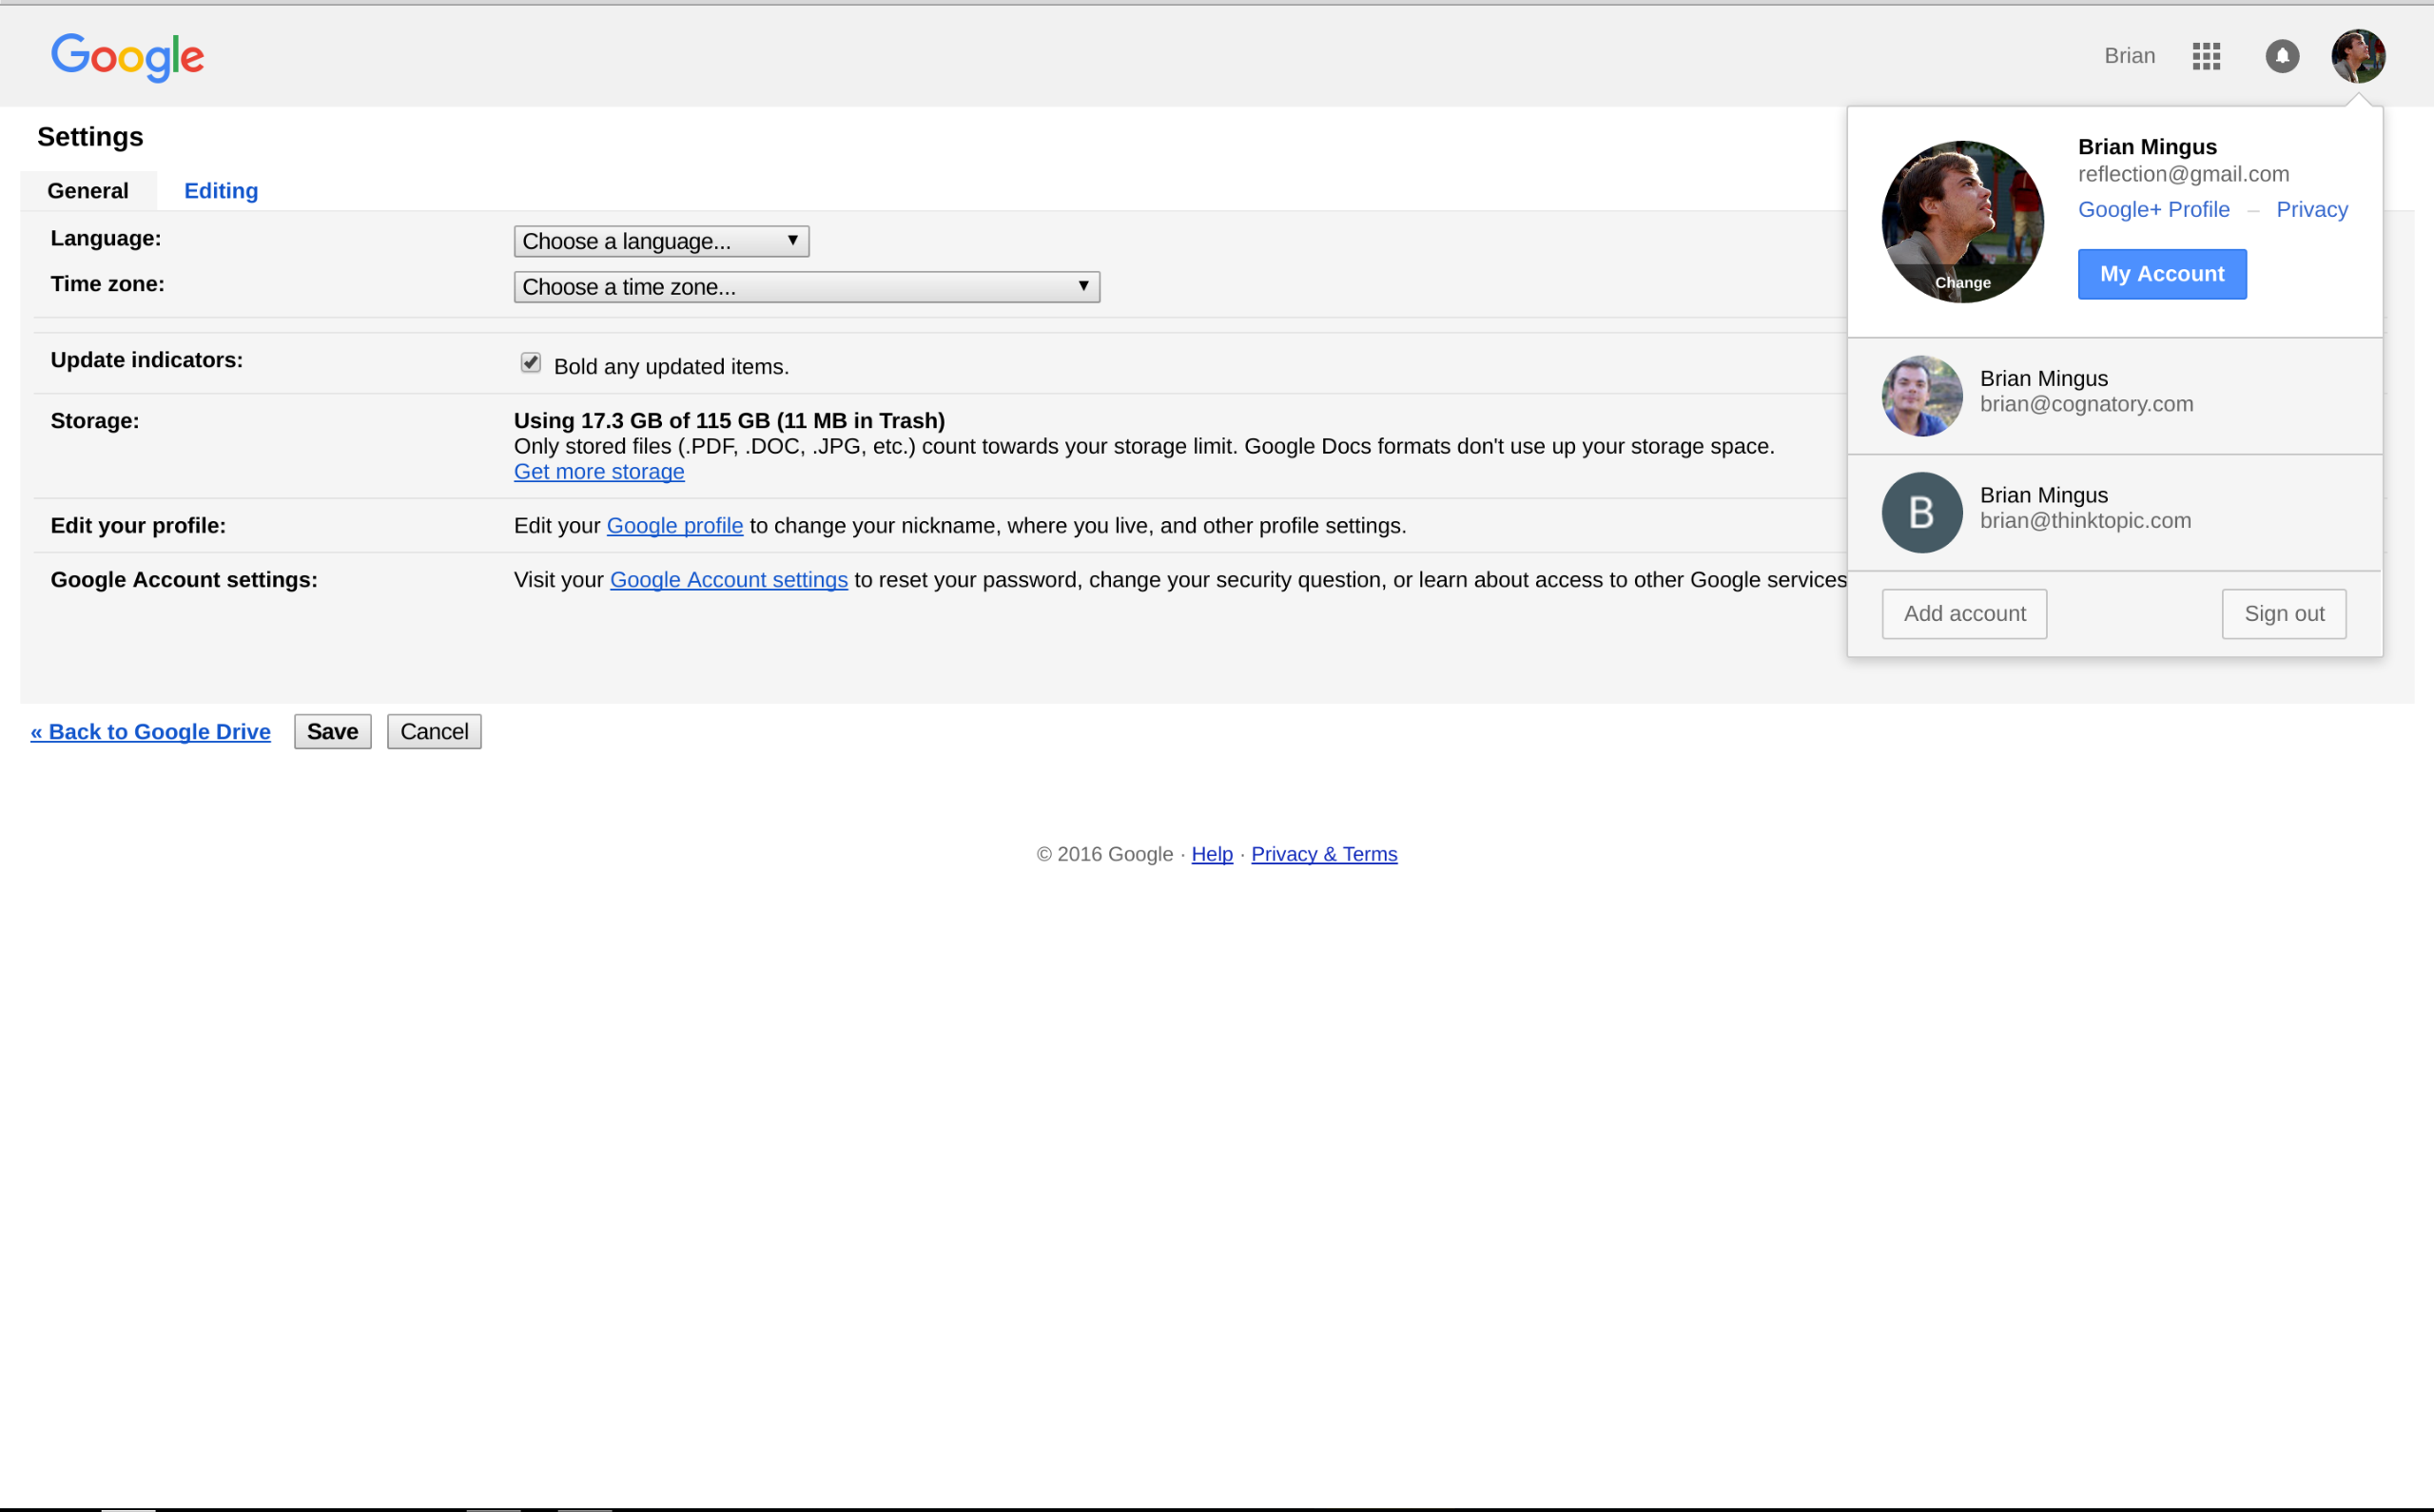Select the letter B avatar for brian@thinktopic.com

click(1921, 512)
